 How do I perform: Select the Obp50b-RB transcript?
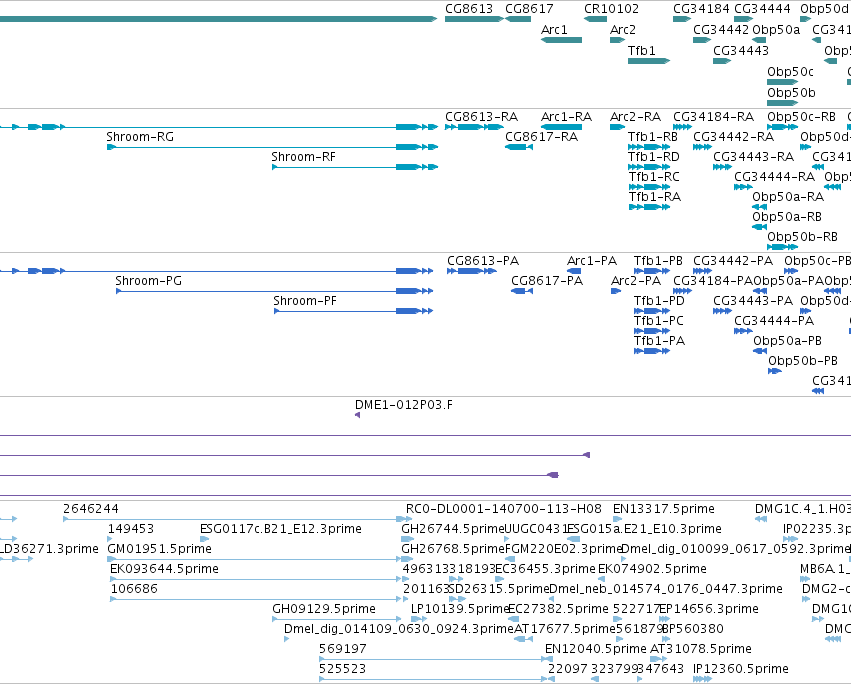pos(783,247)
